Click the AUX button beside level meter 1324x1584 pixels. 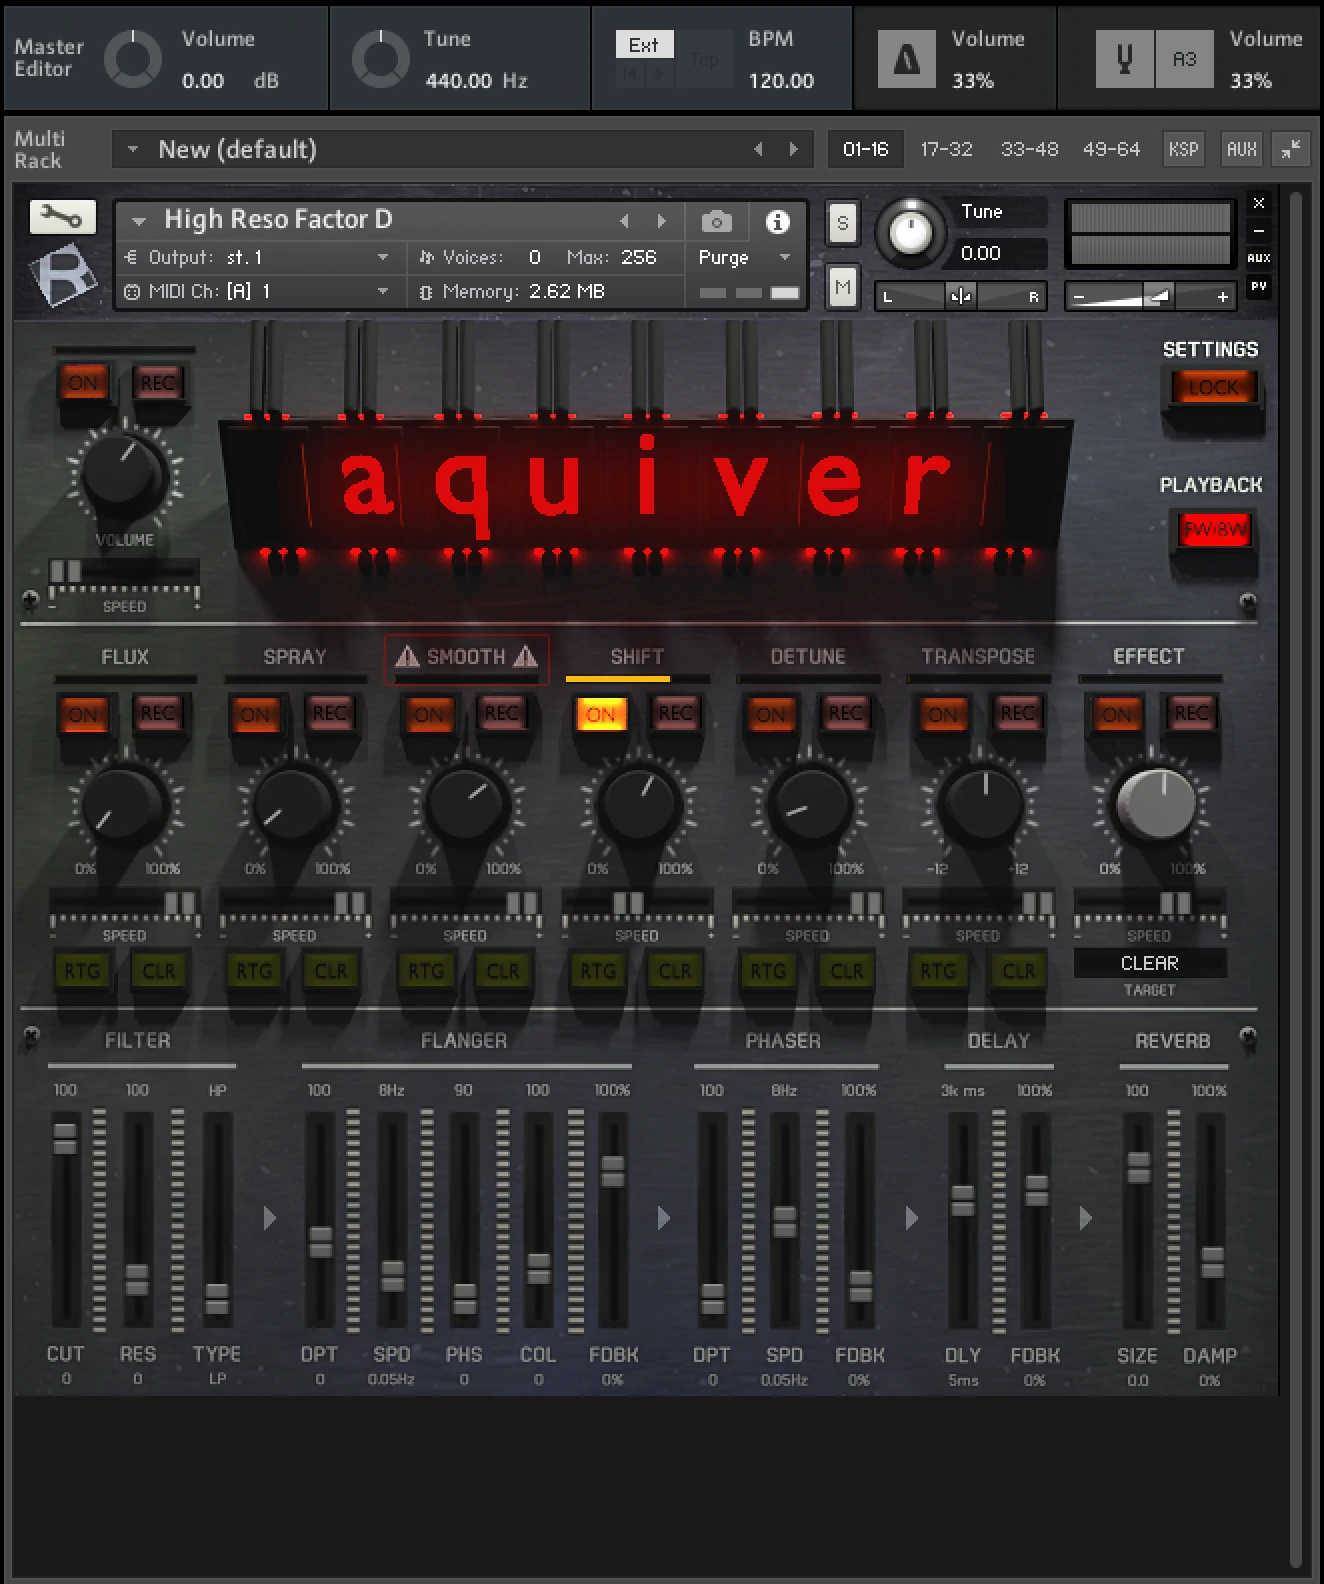(x=1259, y=258)
